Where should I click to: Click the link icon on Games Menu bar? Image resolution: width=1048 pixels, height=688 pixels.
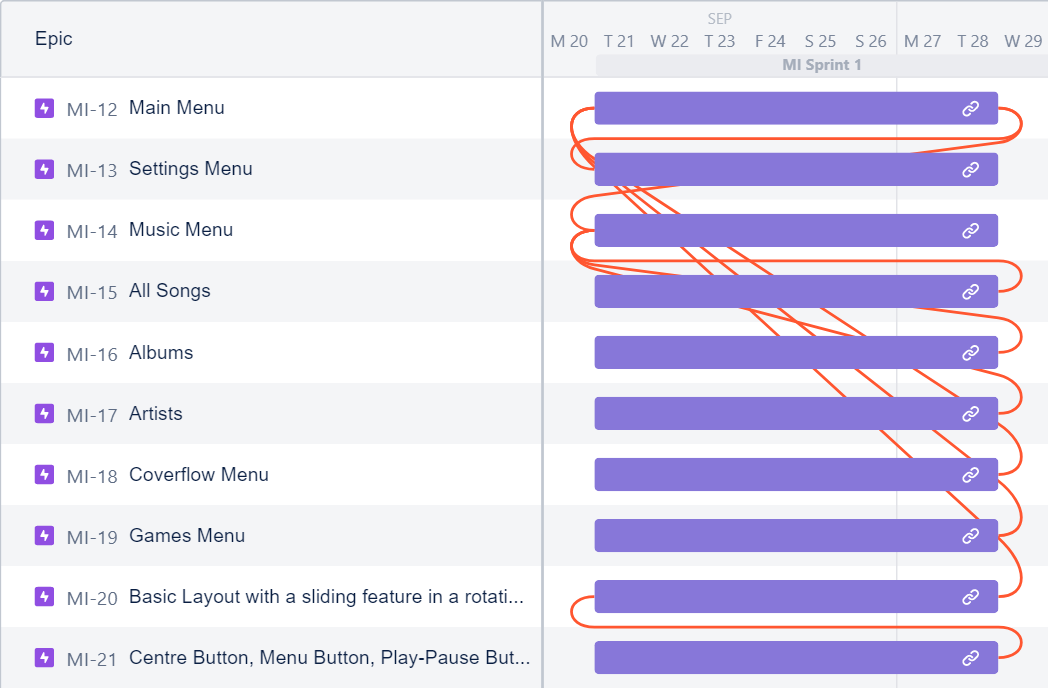970,536
